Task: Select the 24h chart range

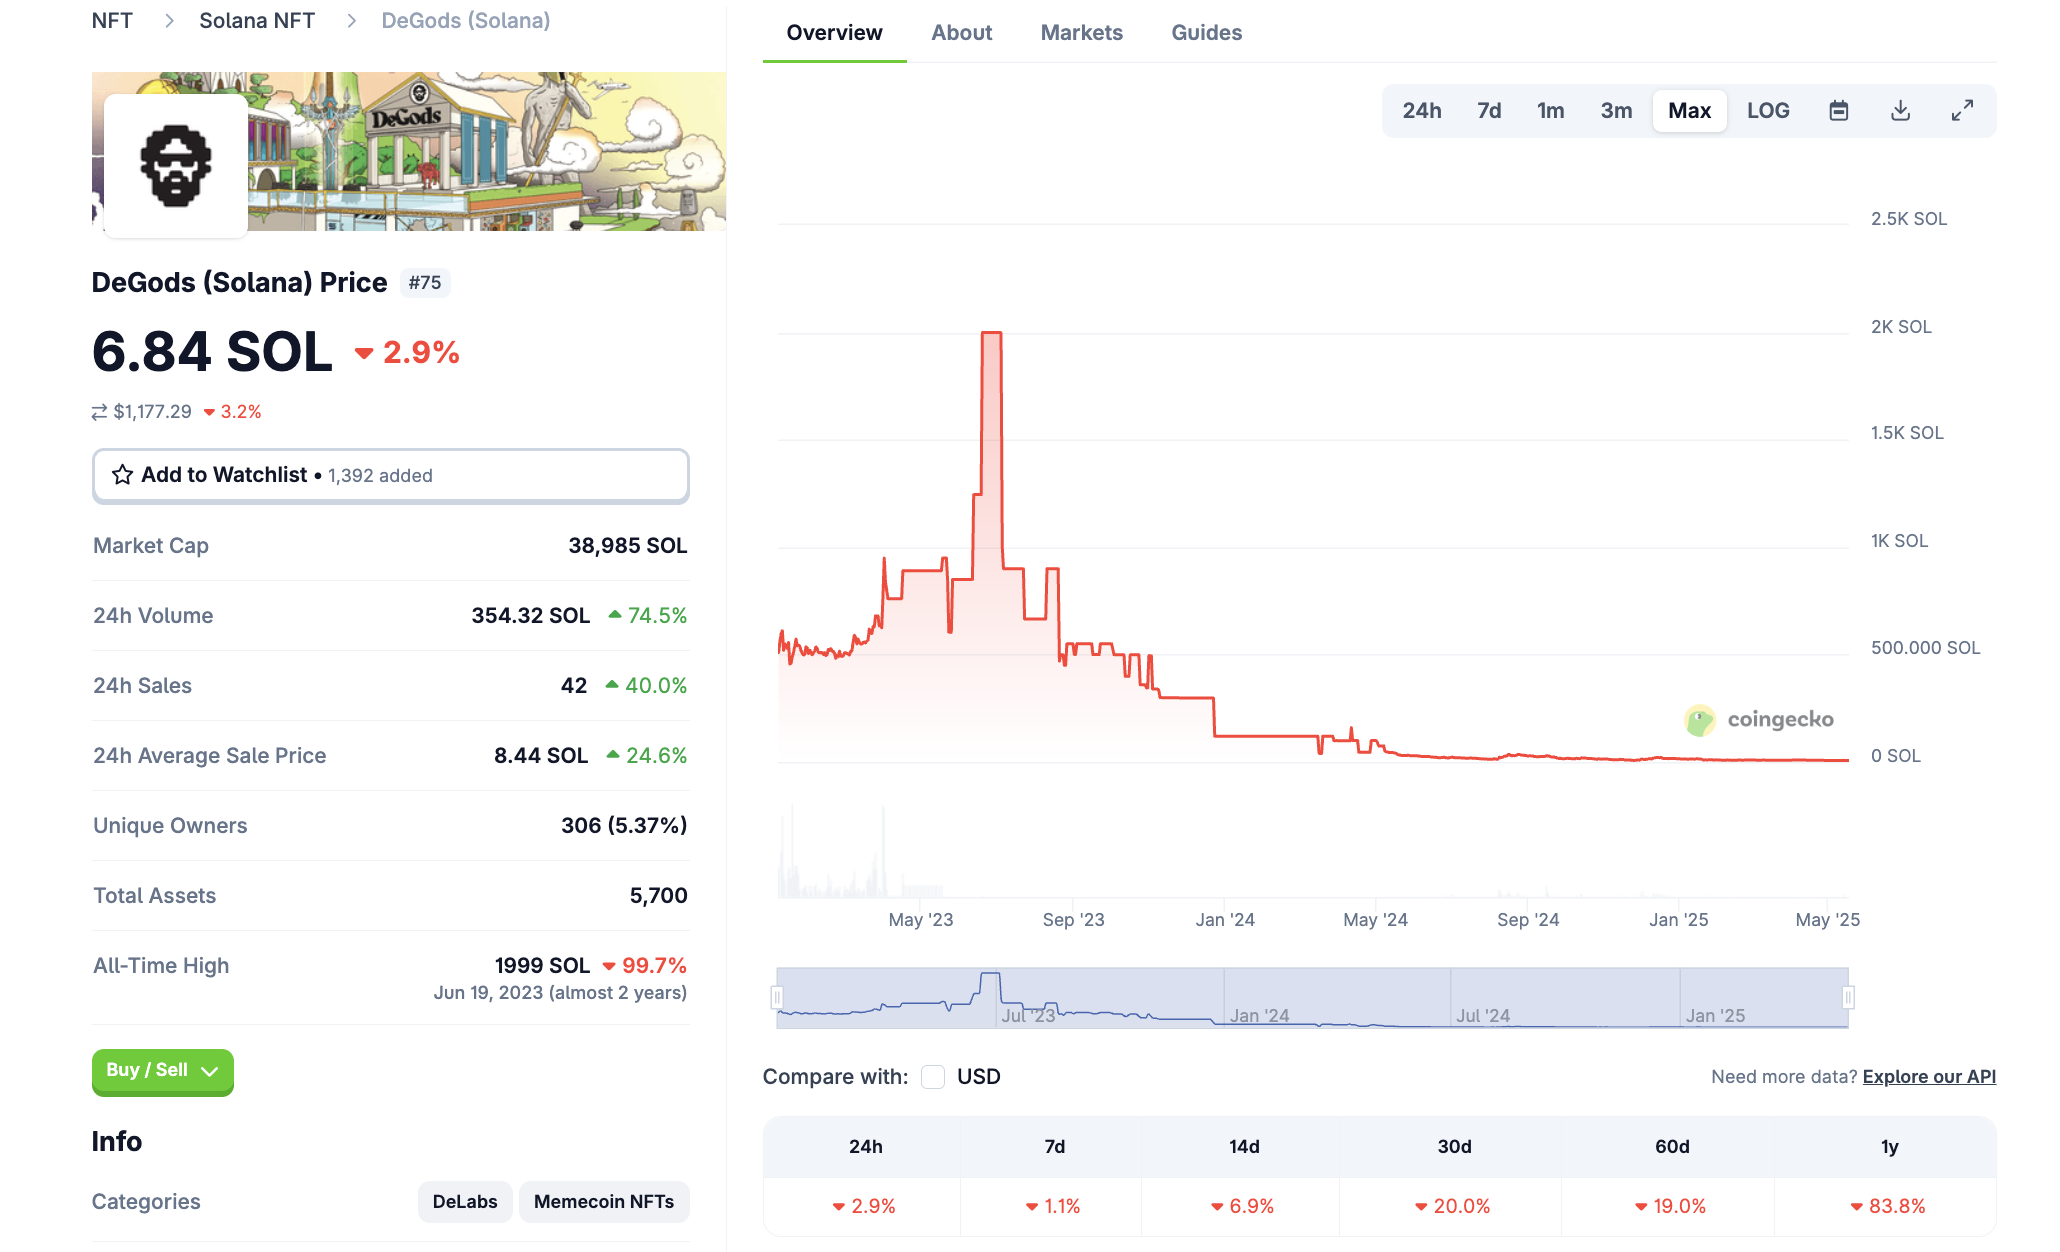Action: click(1421, 111)
